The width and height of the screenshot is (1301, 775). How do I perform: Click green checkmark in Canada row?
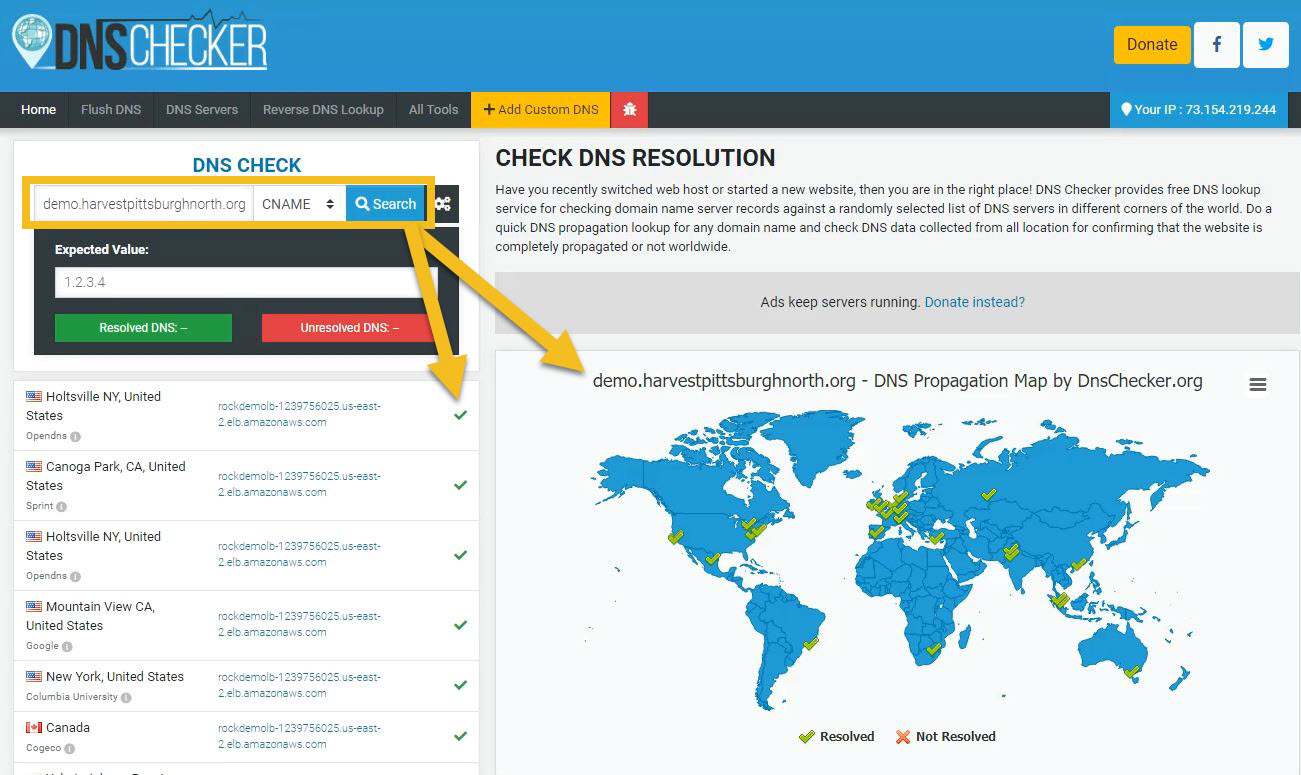[460, 736]
